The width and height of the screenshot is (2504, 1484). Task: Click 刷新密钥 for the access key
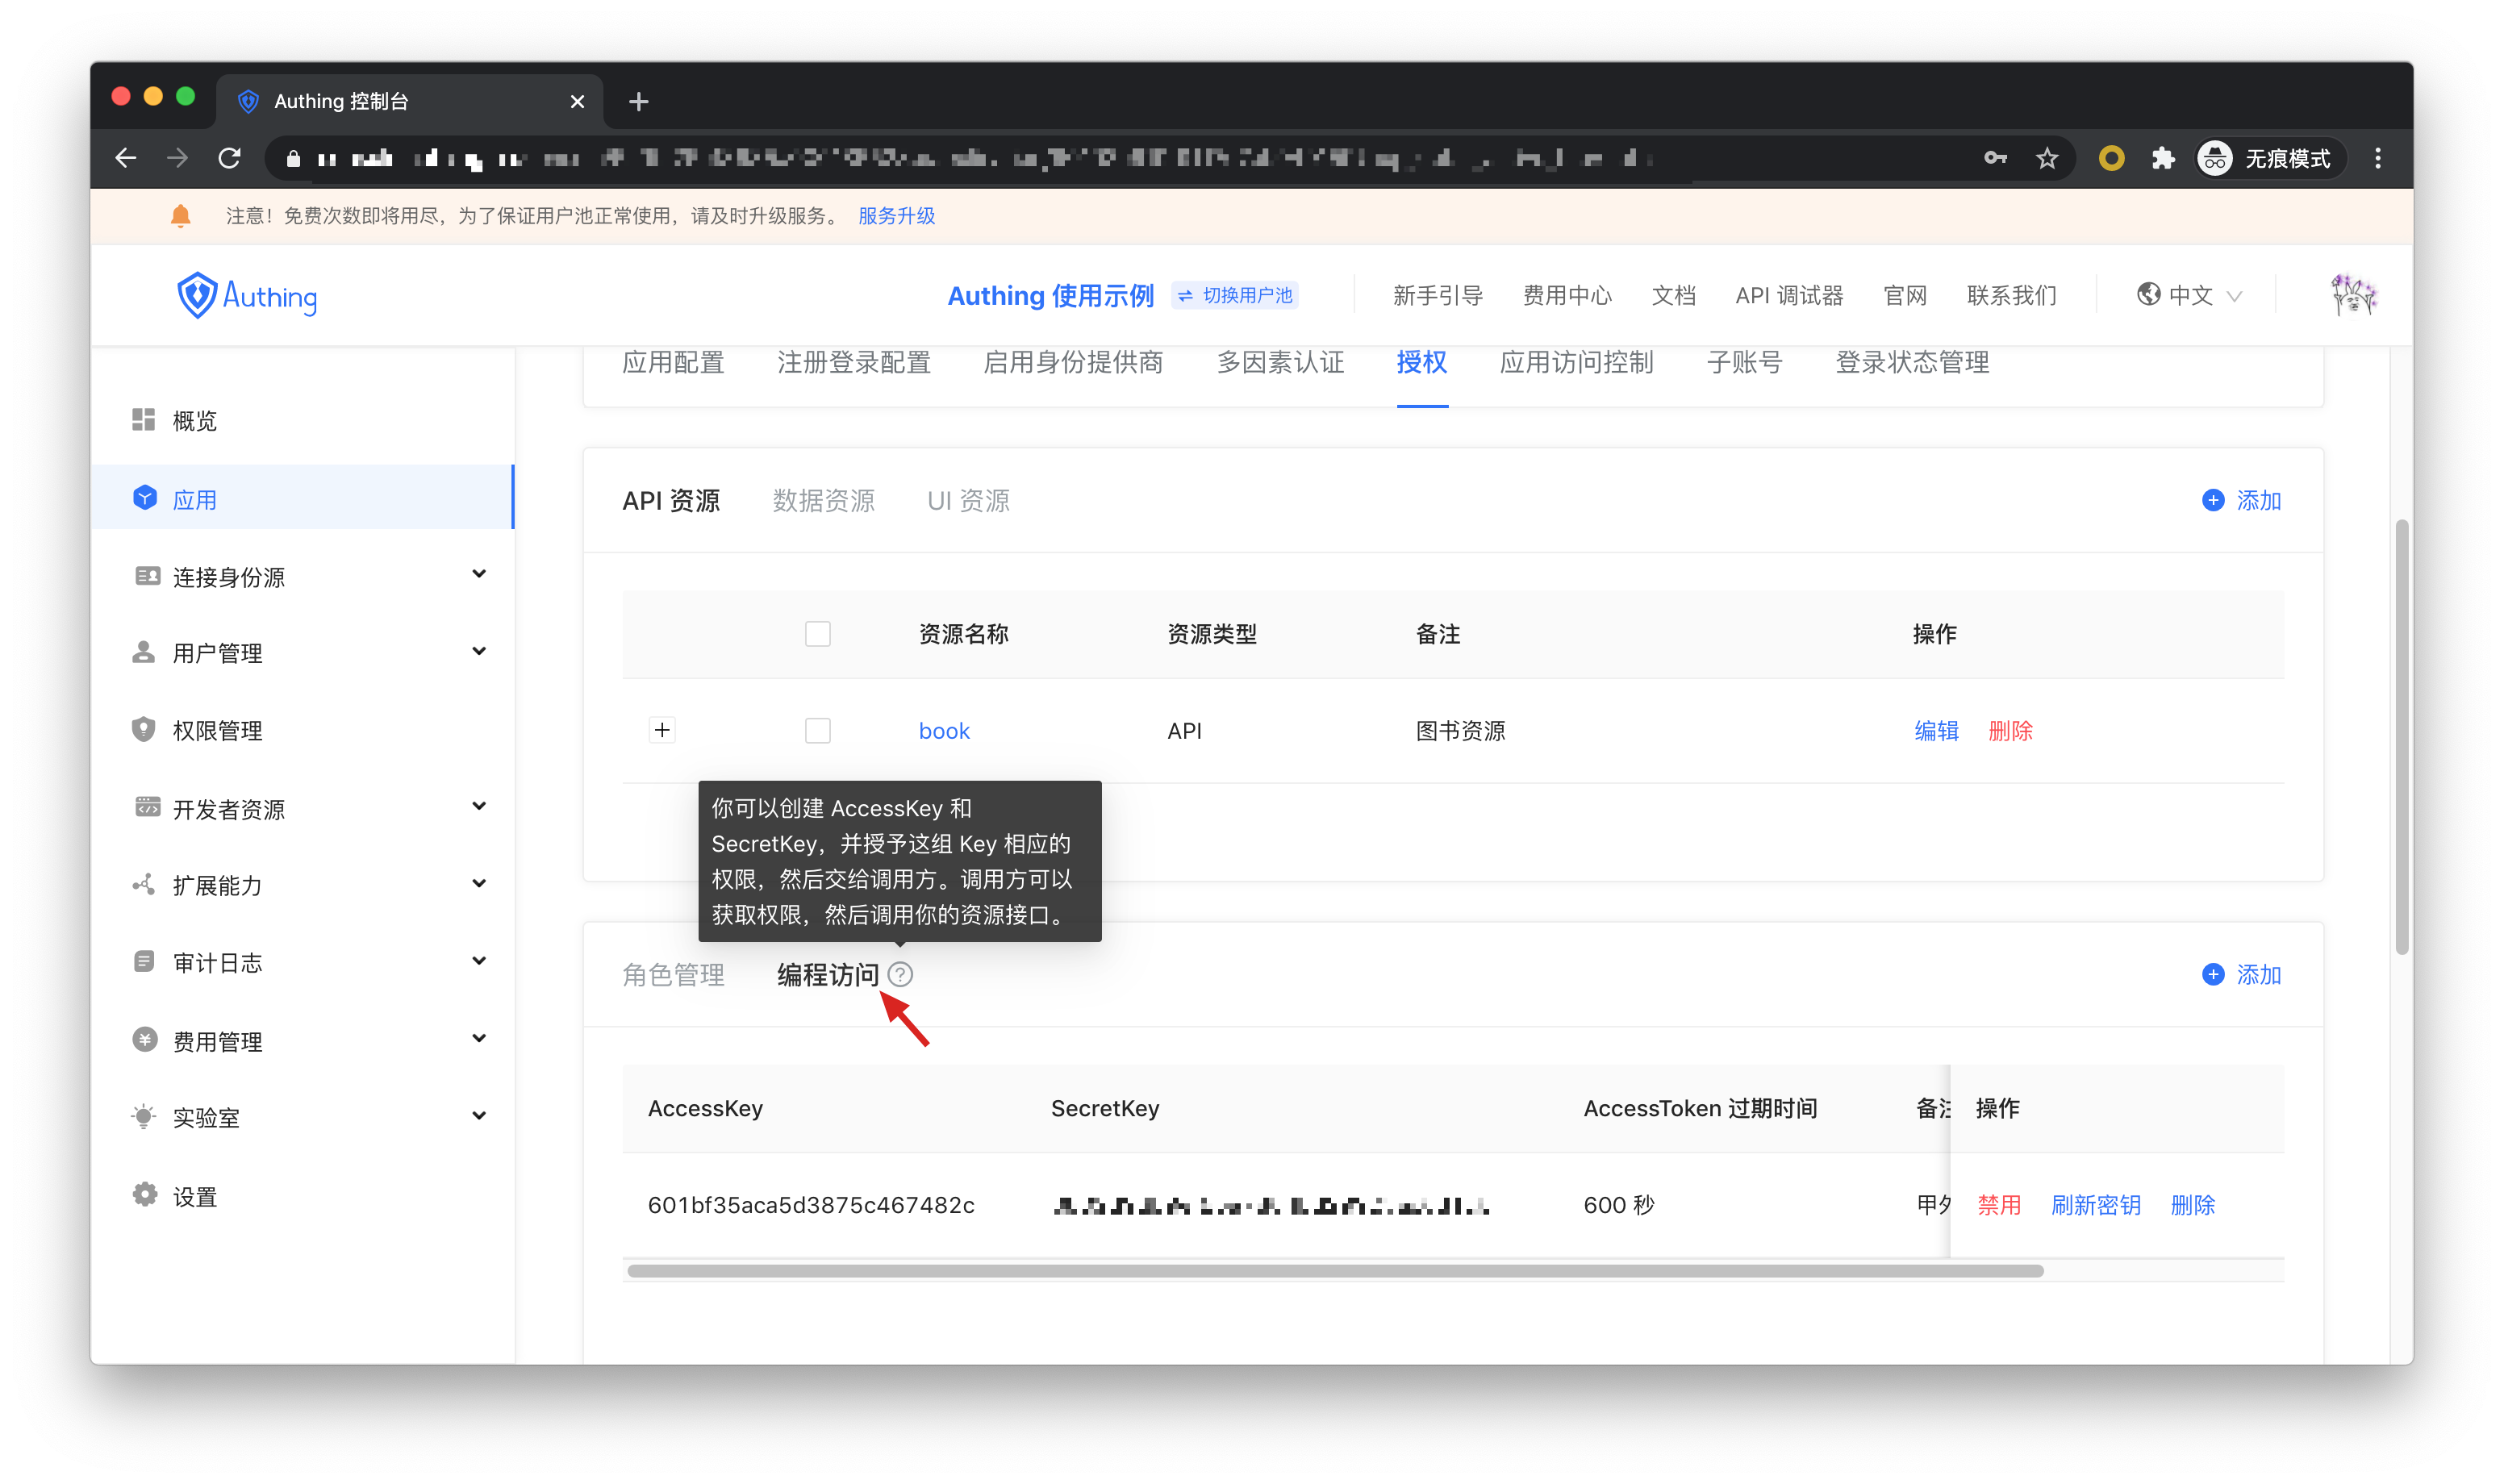pyautogui.click(x=2095, y=1205)
